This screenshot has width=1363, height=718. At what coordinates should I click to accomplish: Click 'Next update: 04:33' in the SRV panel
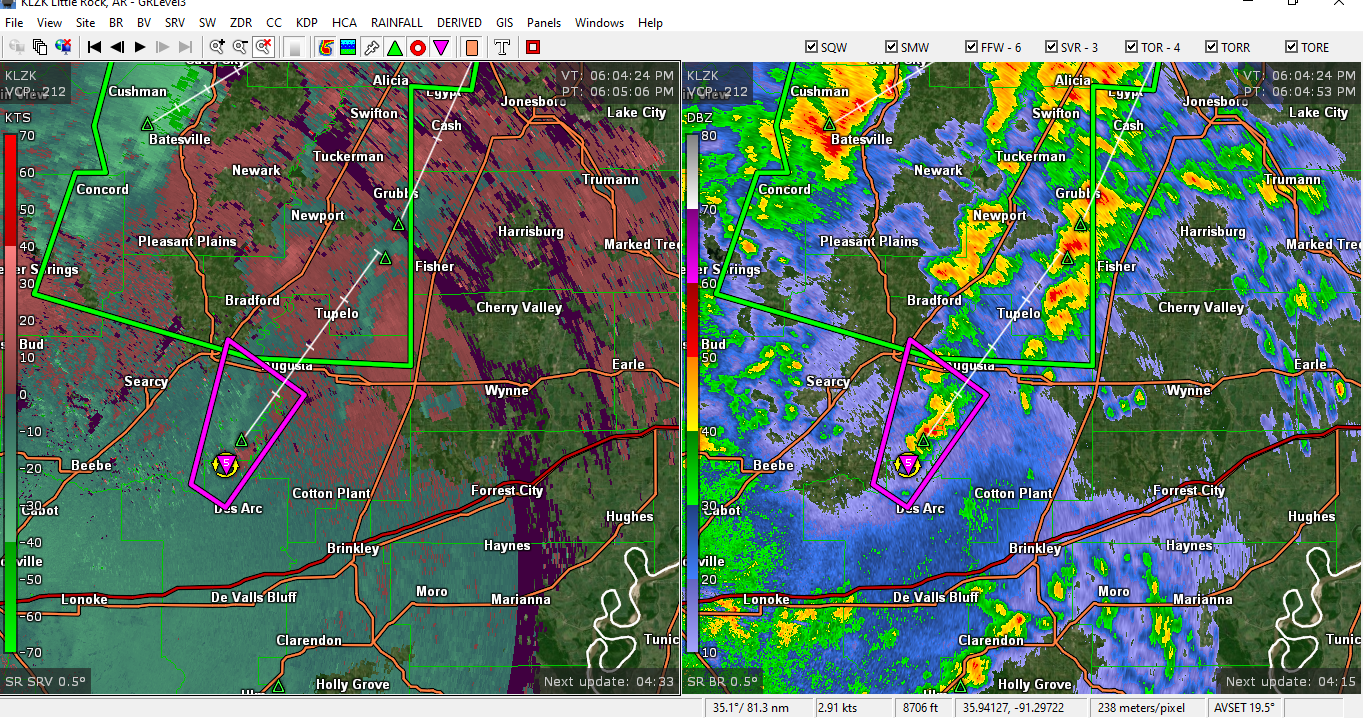pos(609,682)
